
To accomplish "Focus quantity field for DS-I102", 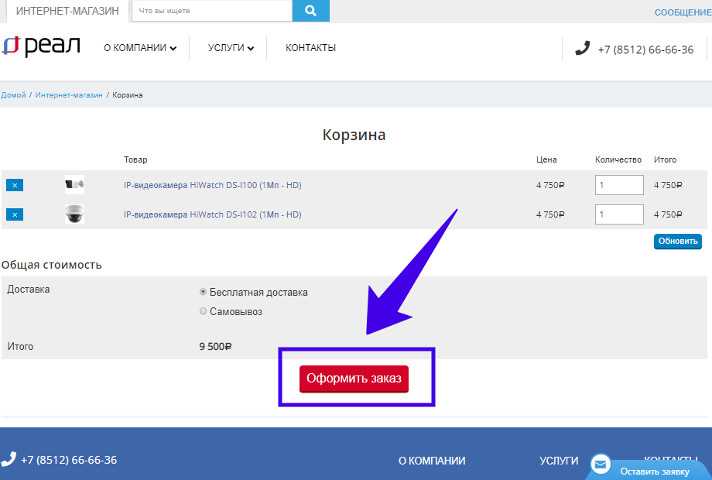I will point(619,214).
